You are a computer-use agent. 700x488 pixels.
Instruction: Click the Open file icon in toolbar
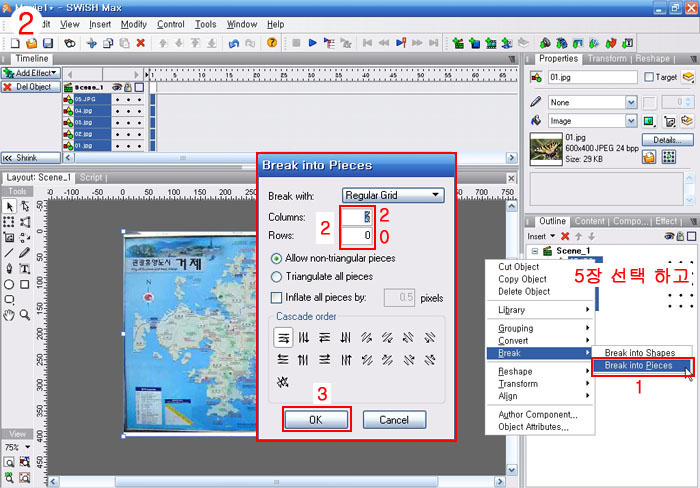(31, 43)
